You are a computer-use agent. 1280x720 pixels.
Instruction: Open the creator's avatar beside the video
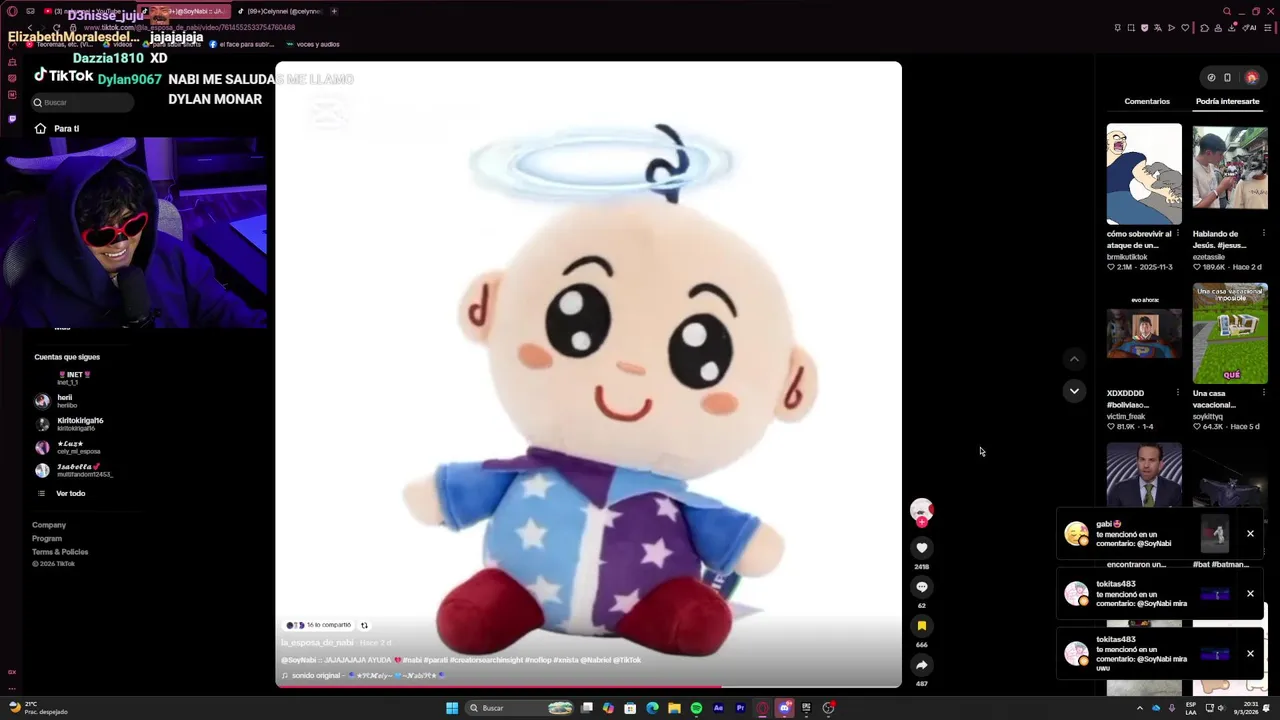[x=922, y=509]
